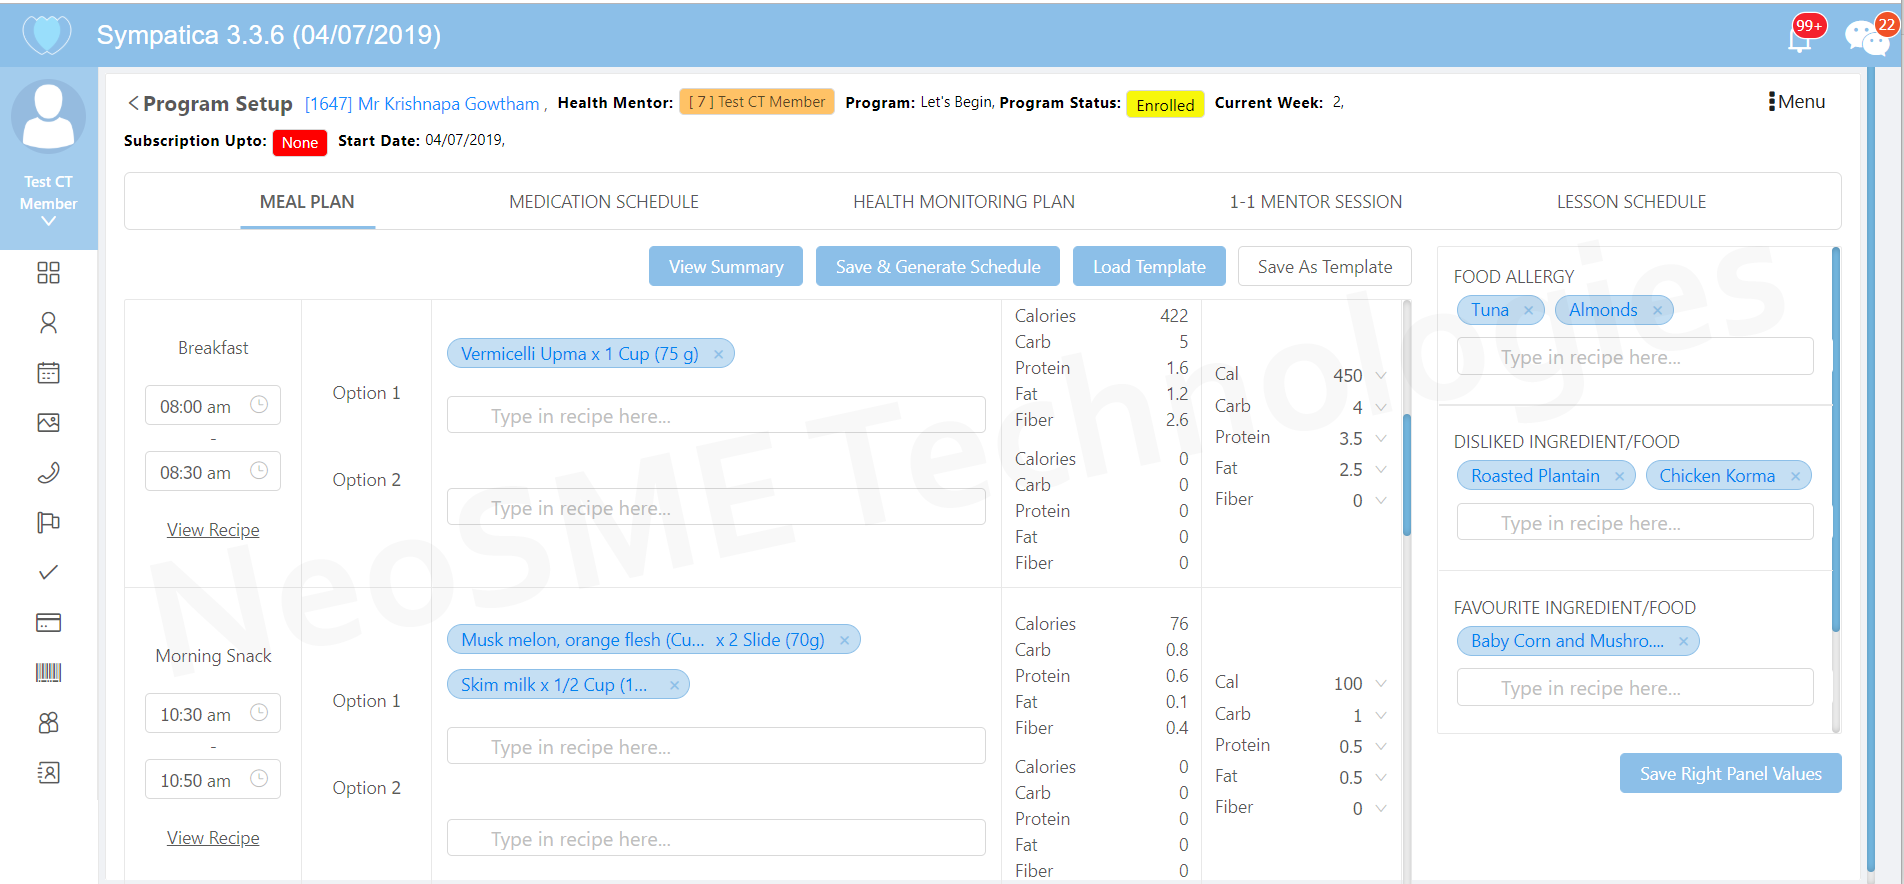Switch to the Medication Schedule tab
The height and width of the screenshot is (884, 1904).
pos(603,202)
